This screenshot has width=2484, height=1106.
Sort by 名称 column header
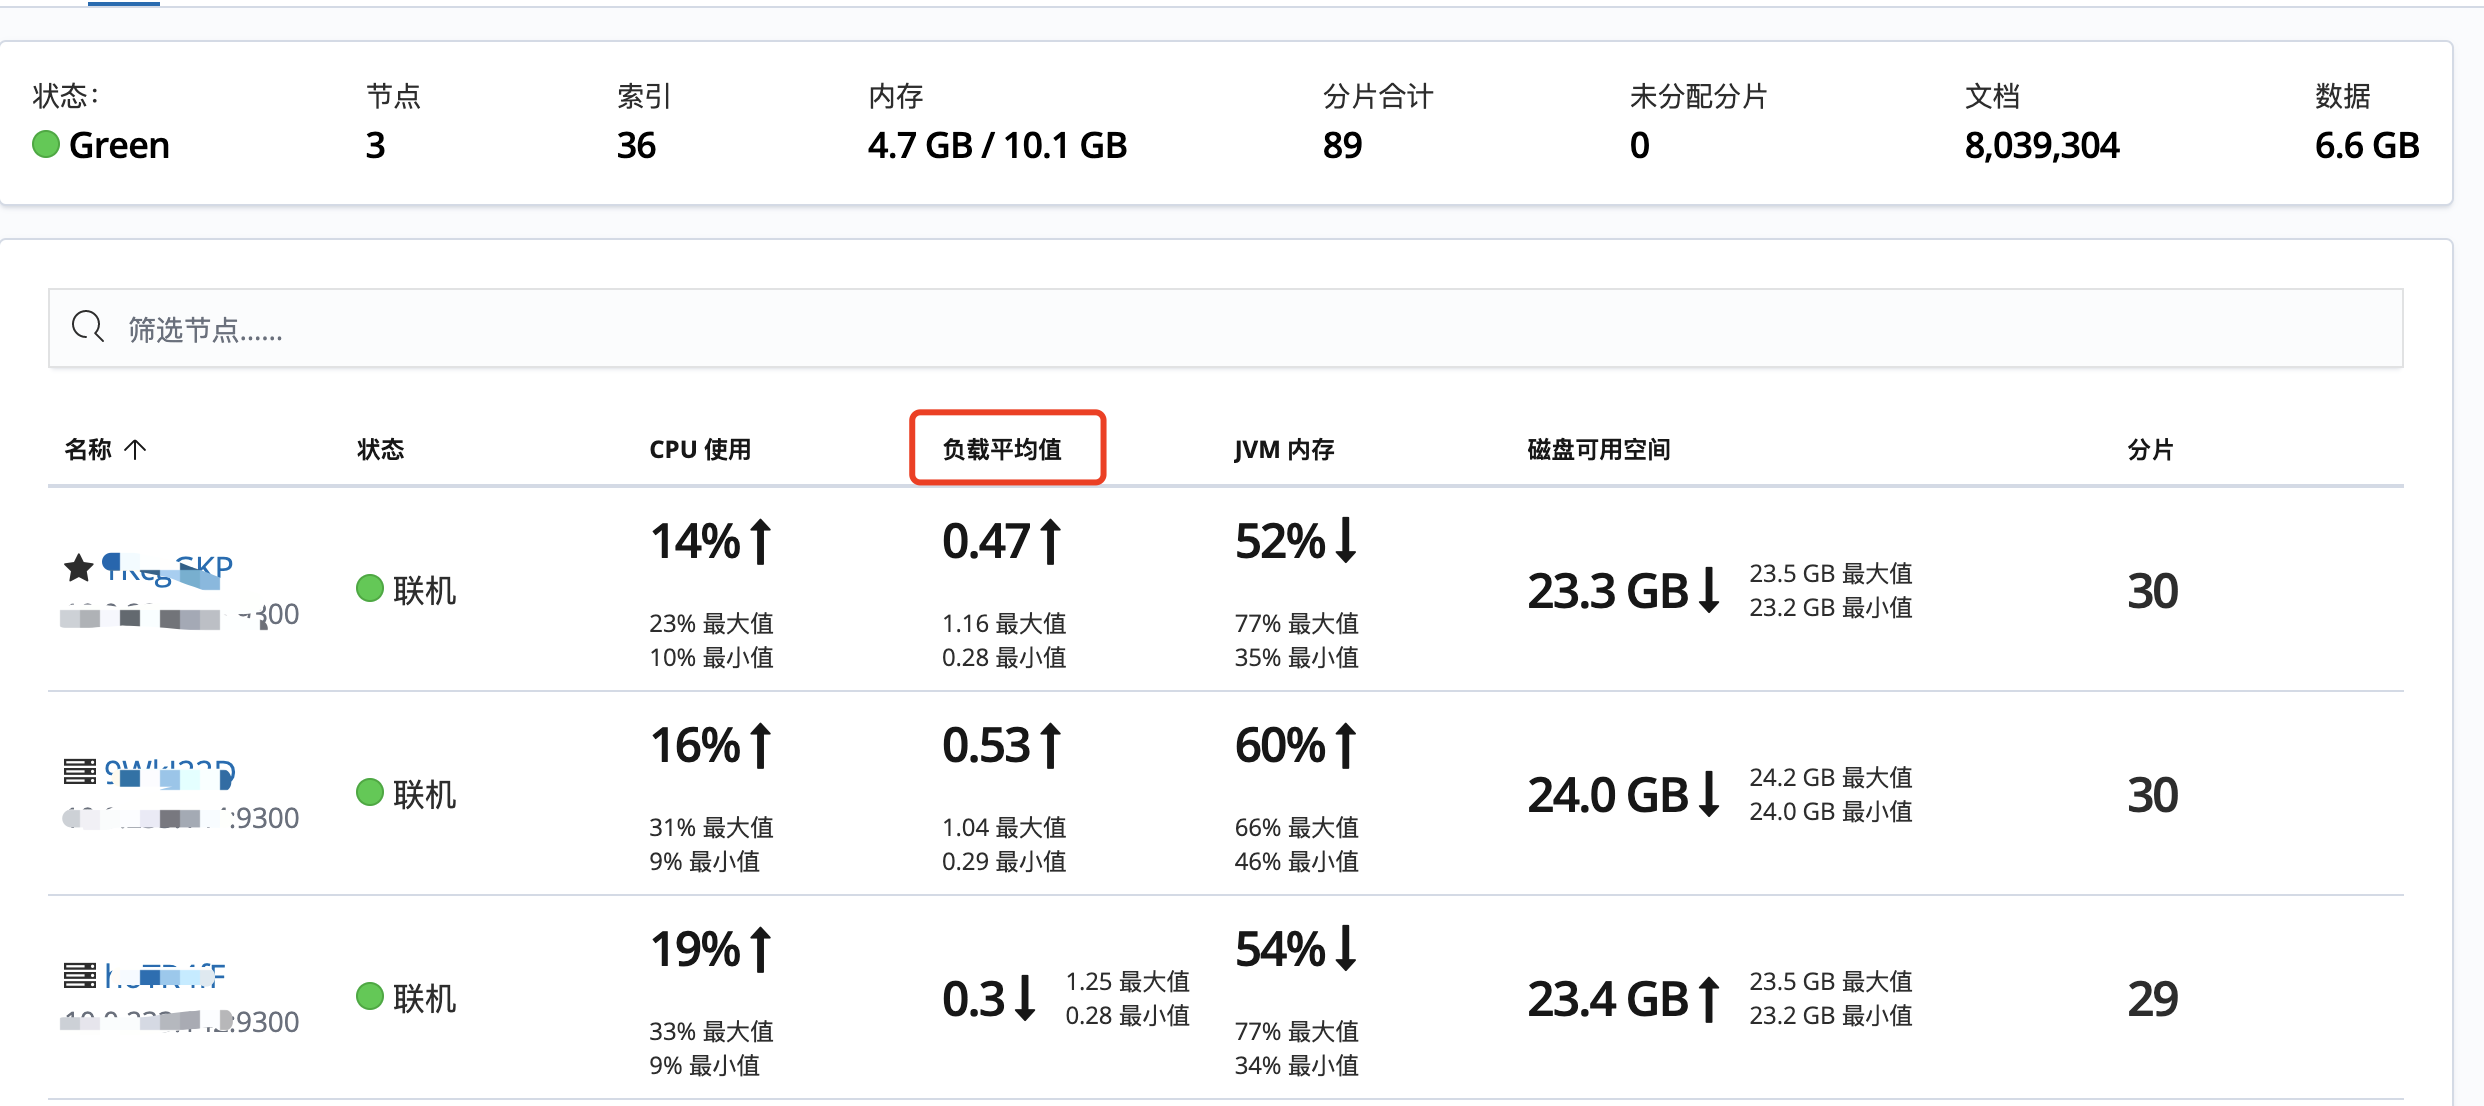click(88, 450)
